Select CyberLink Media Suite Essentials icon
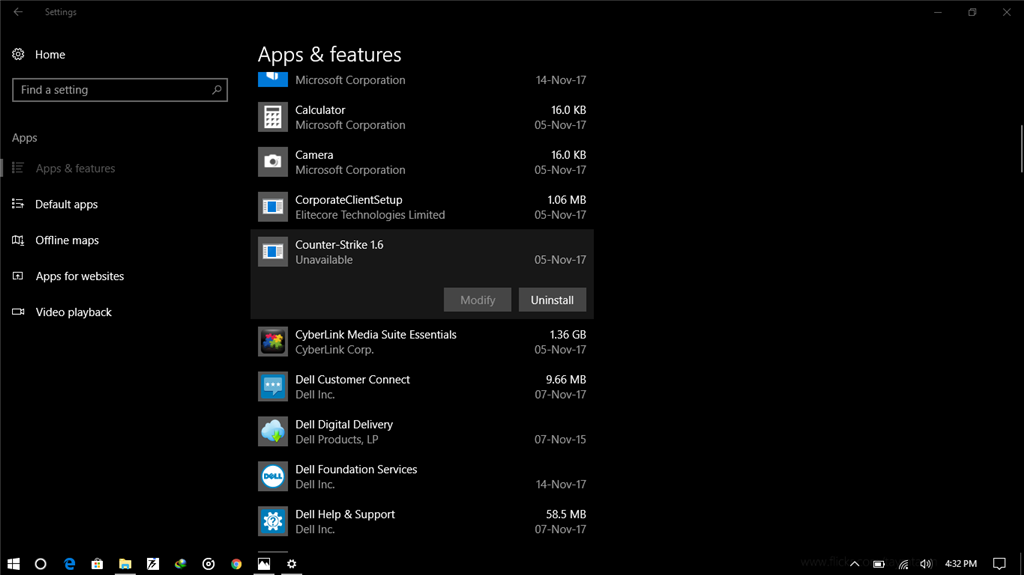Viewport: 1024px width, 575px height. [272, 342]
